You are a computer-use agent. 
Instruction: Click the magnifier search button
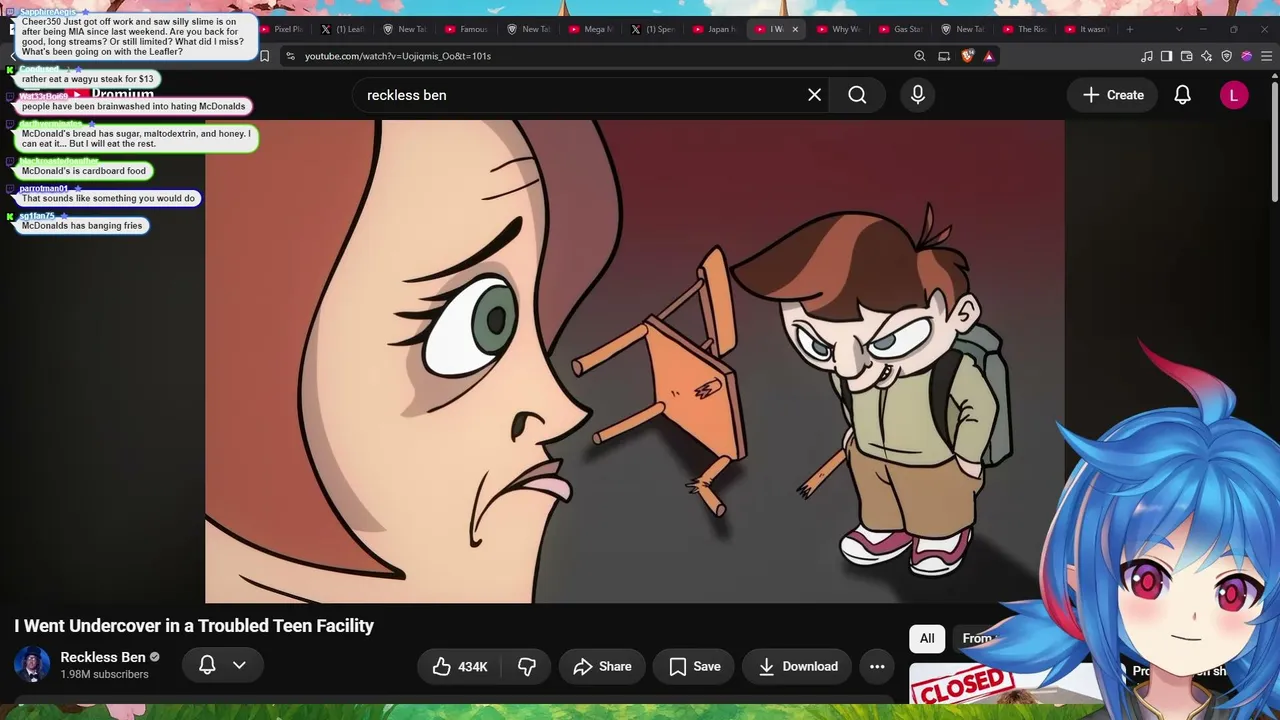coord(857,95)
